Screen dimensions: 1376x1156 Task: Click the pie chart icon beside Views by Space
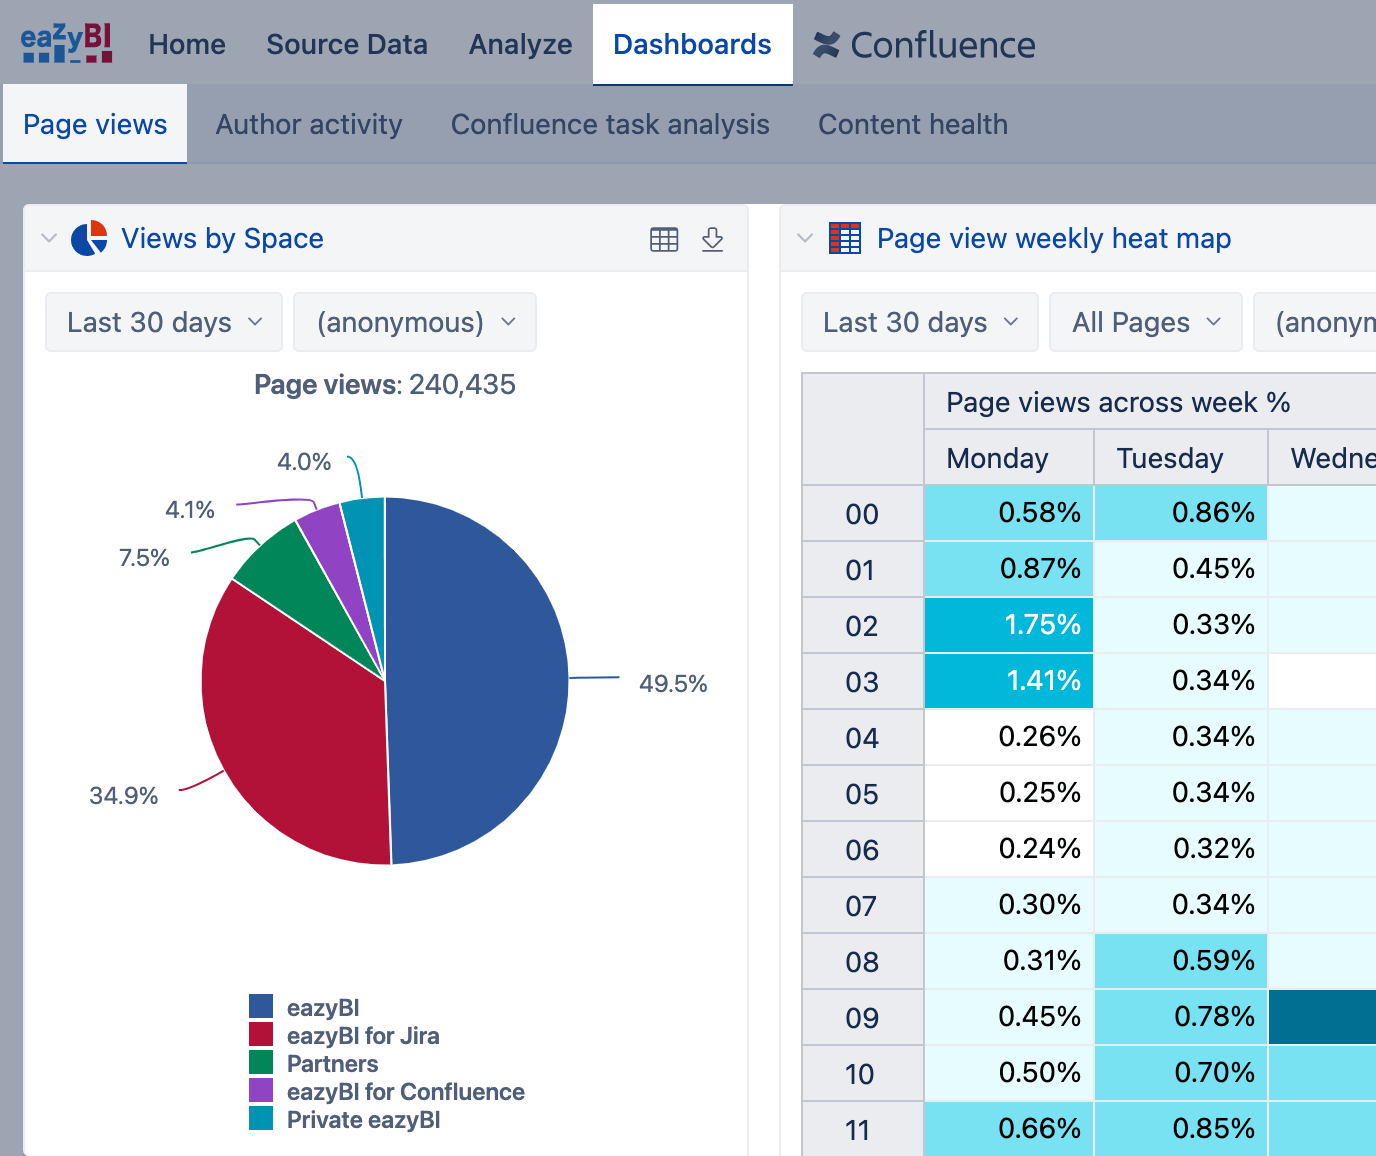pyautogui.click(x=89, y=239)
